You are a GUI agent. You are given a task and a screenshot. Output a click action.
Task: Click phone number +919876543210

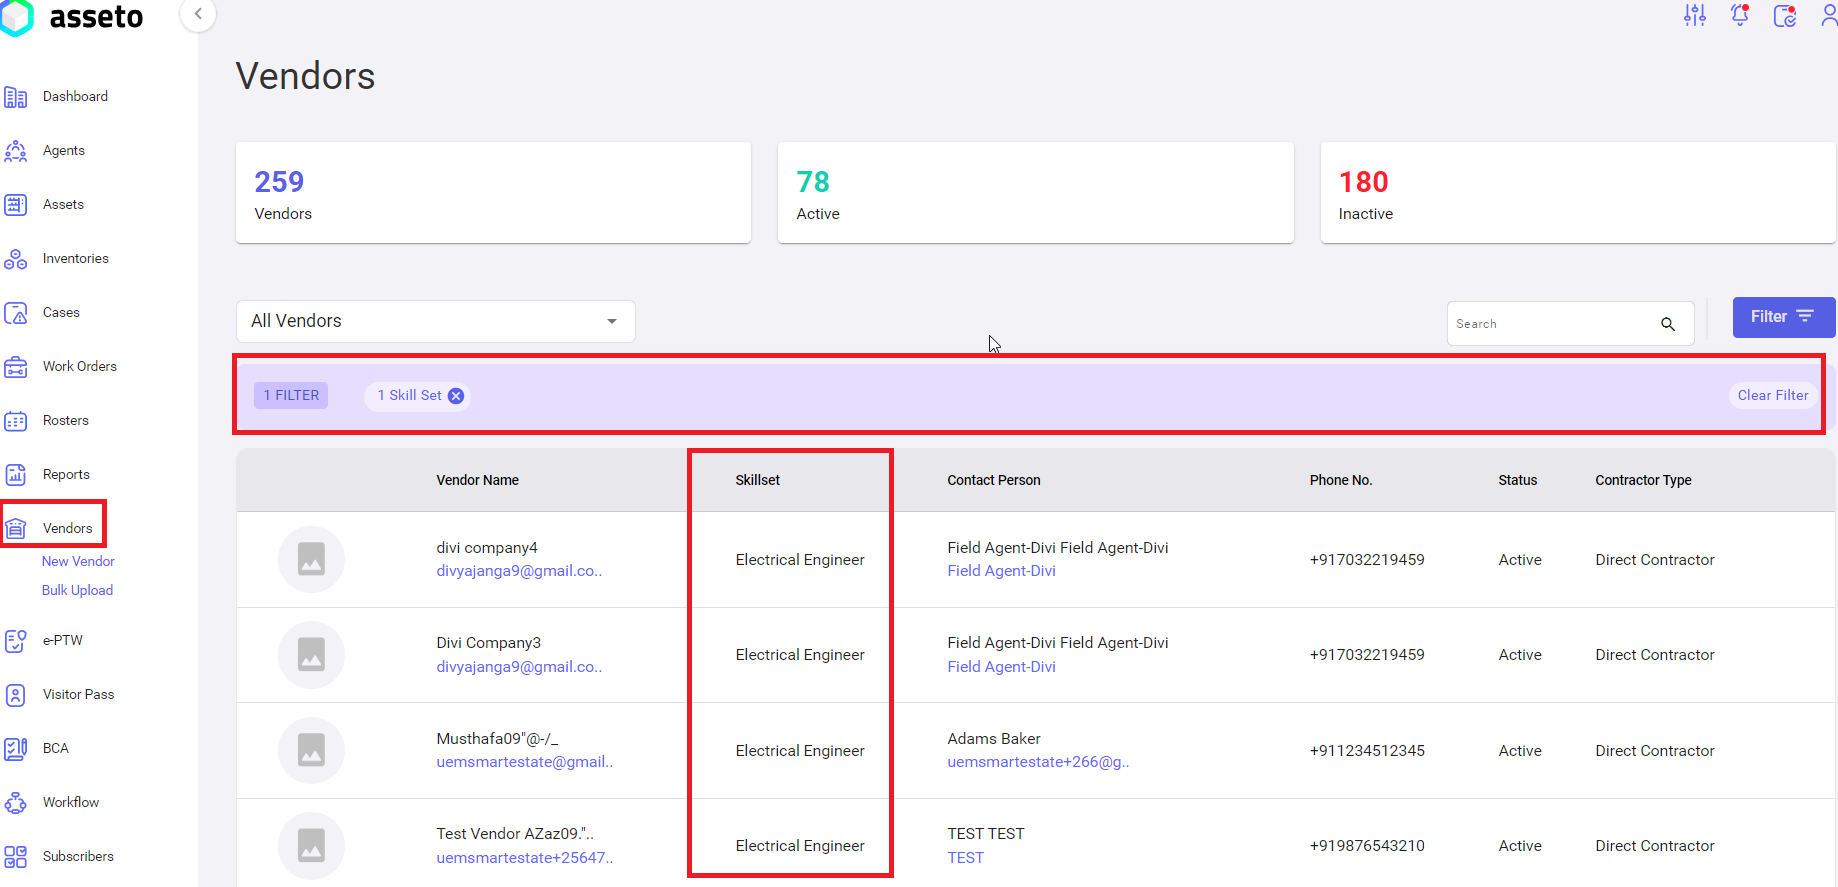[x=1367, y=846]
